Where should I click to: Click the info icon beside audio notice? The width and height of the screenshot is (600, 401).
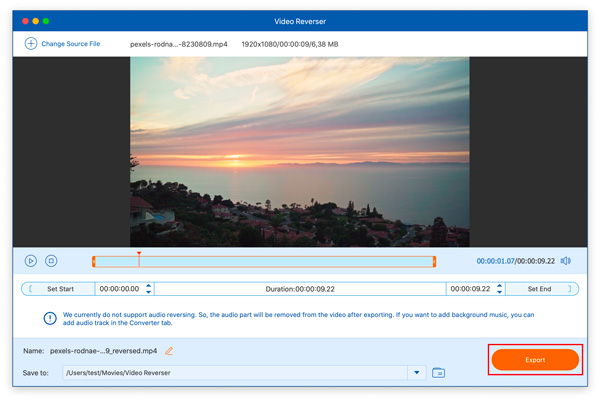click(50, 319)
